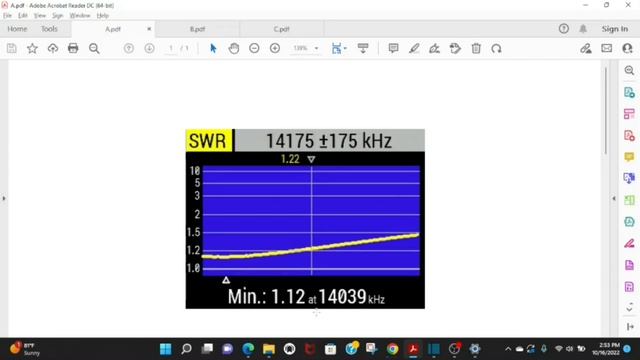This screenshot has width=640, height=360.
Task: Click the delete trash icon
Action: coord(476,48)
